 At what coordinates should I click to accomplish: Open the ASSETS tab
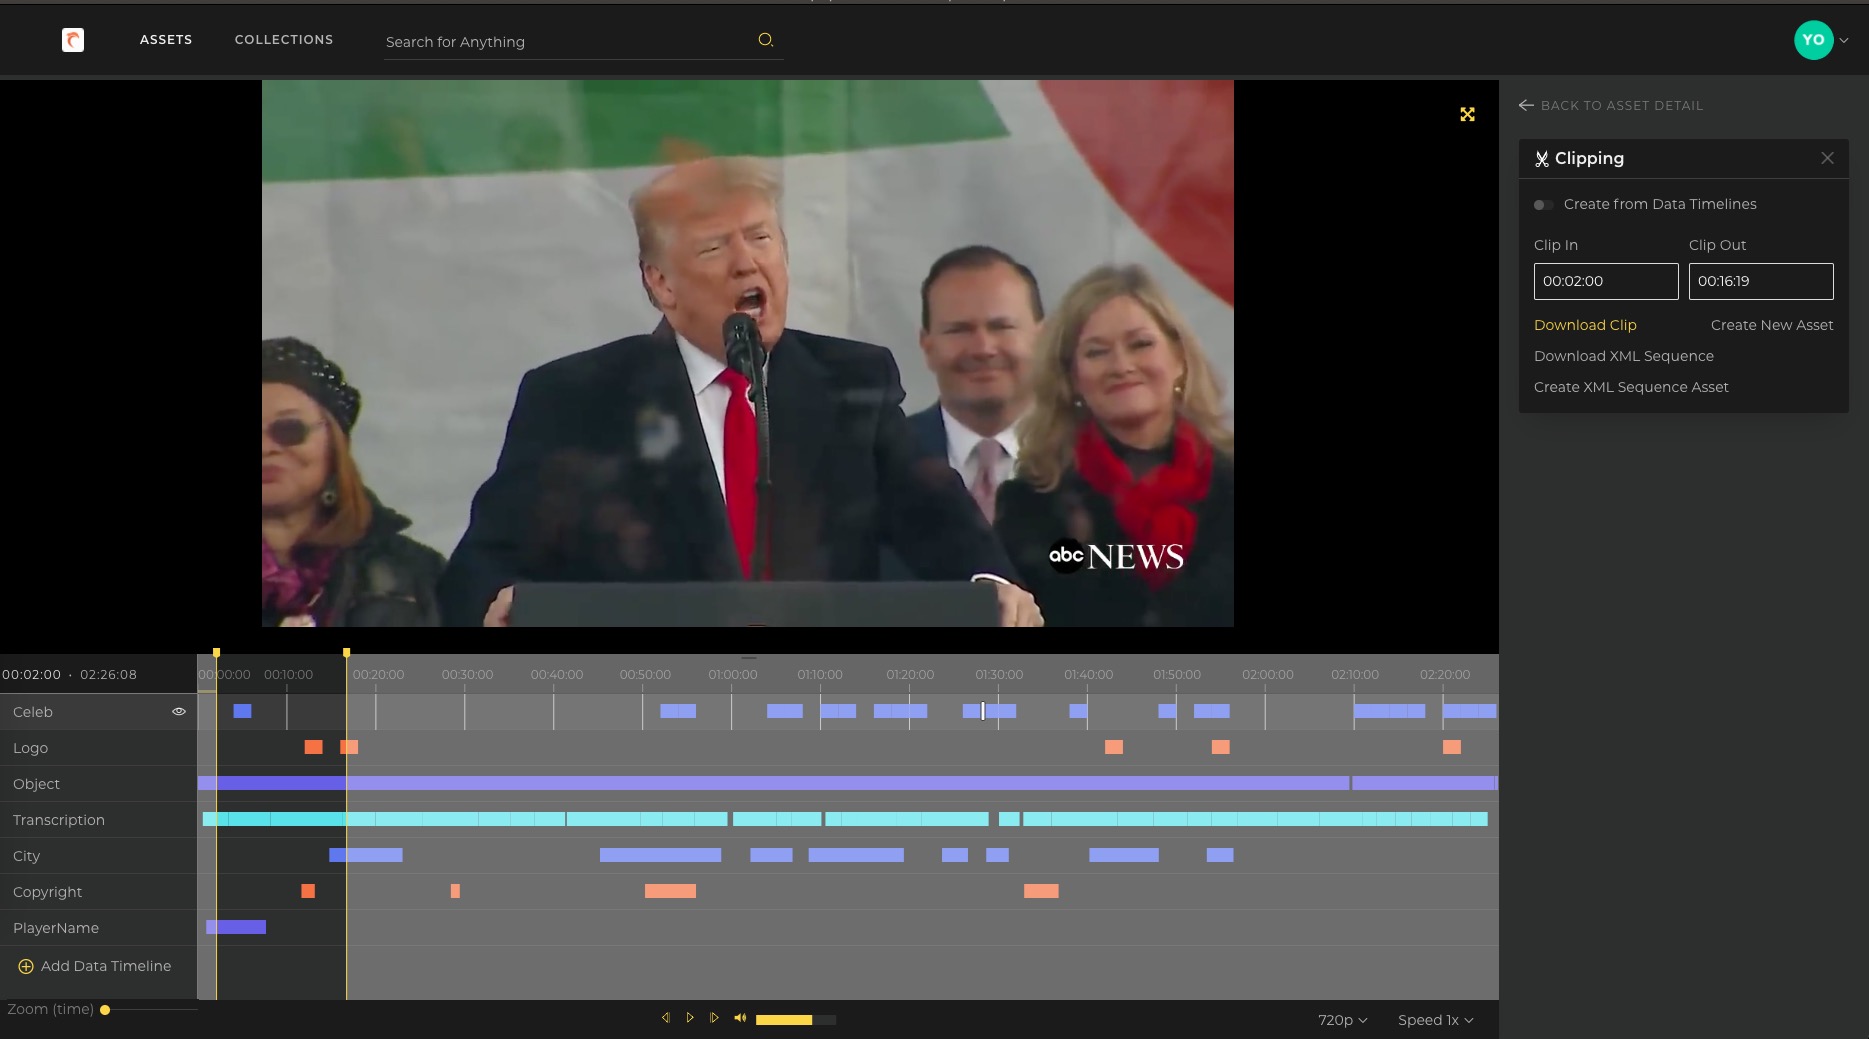click(166, 40)
